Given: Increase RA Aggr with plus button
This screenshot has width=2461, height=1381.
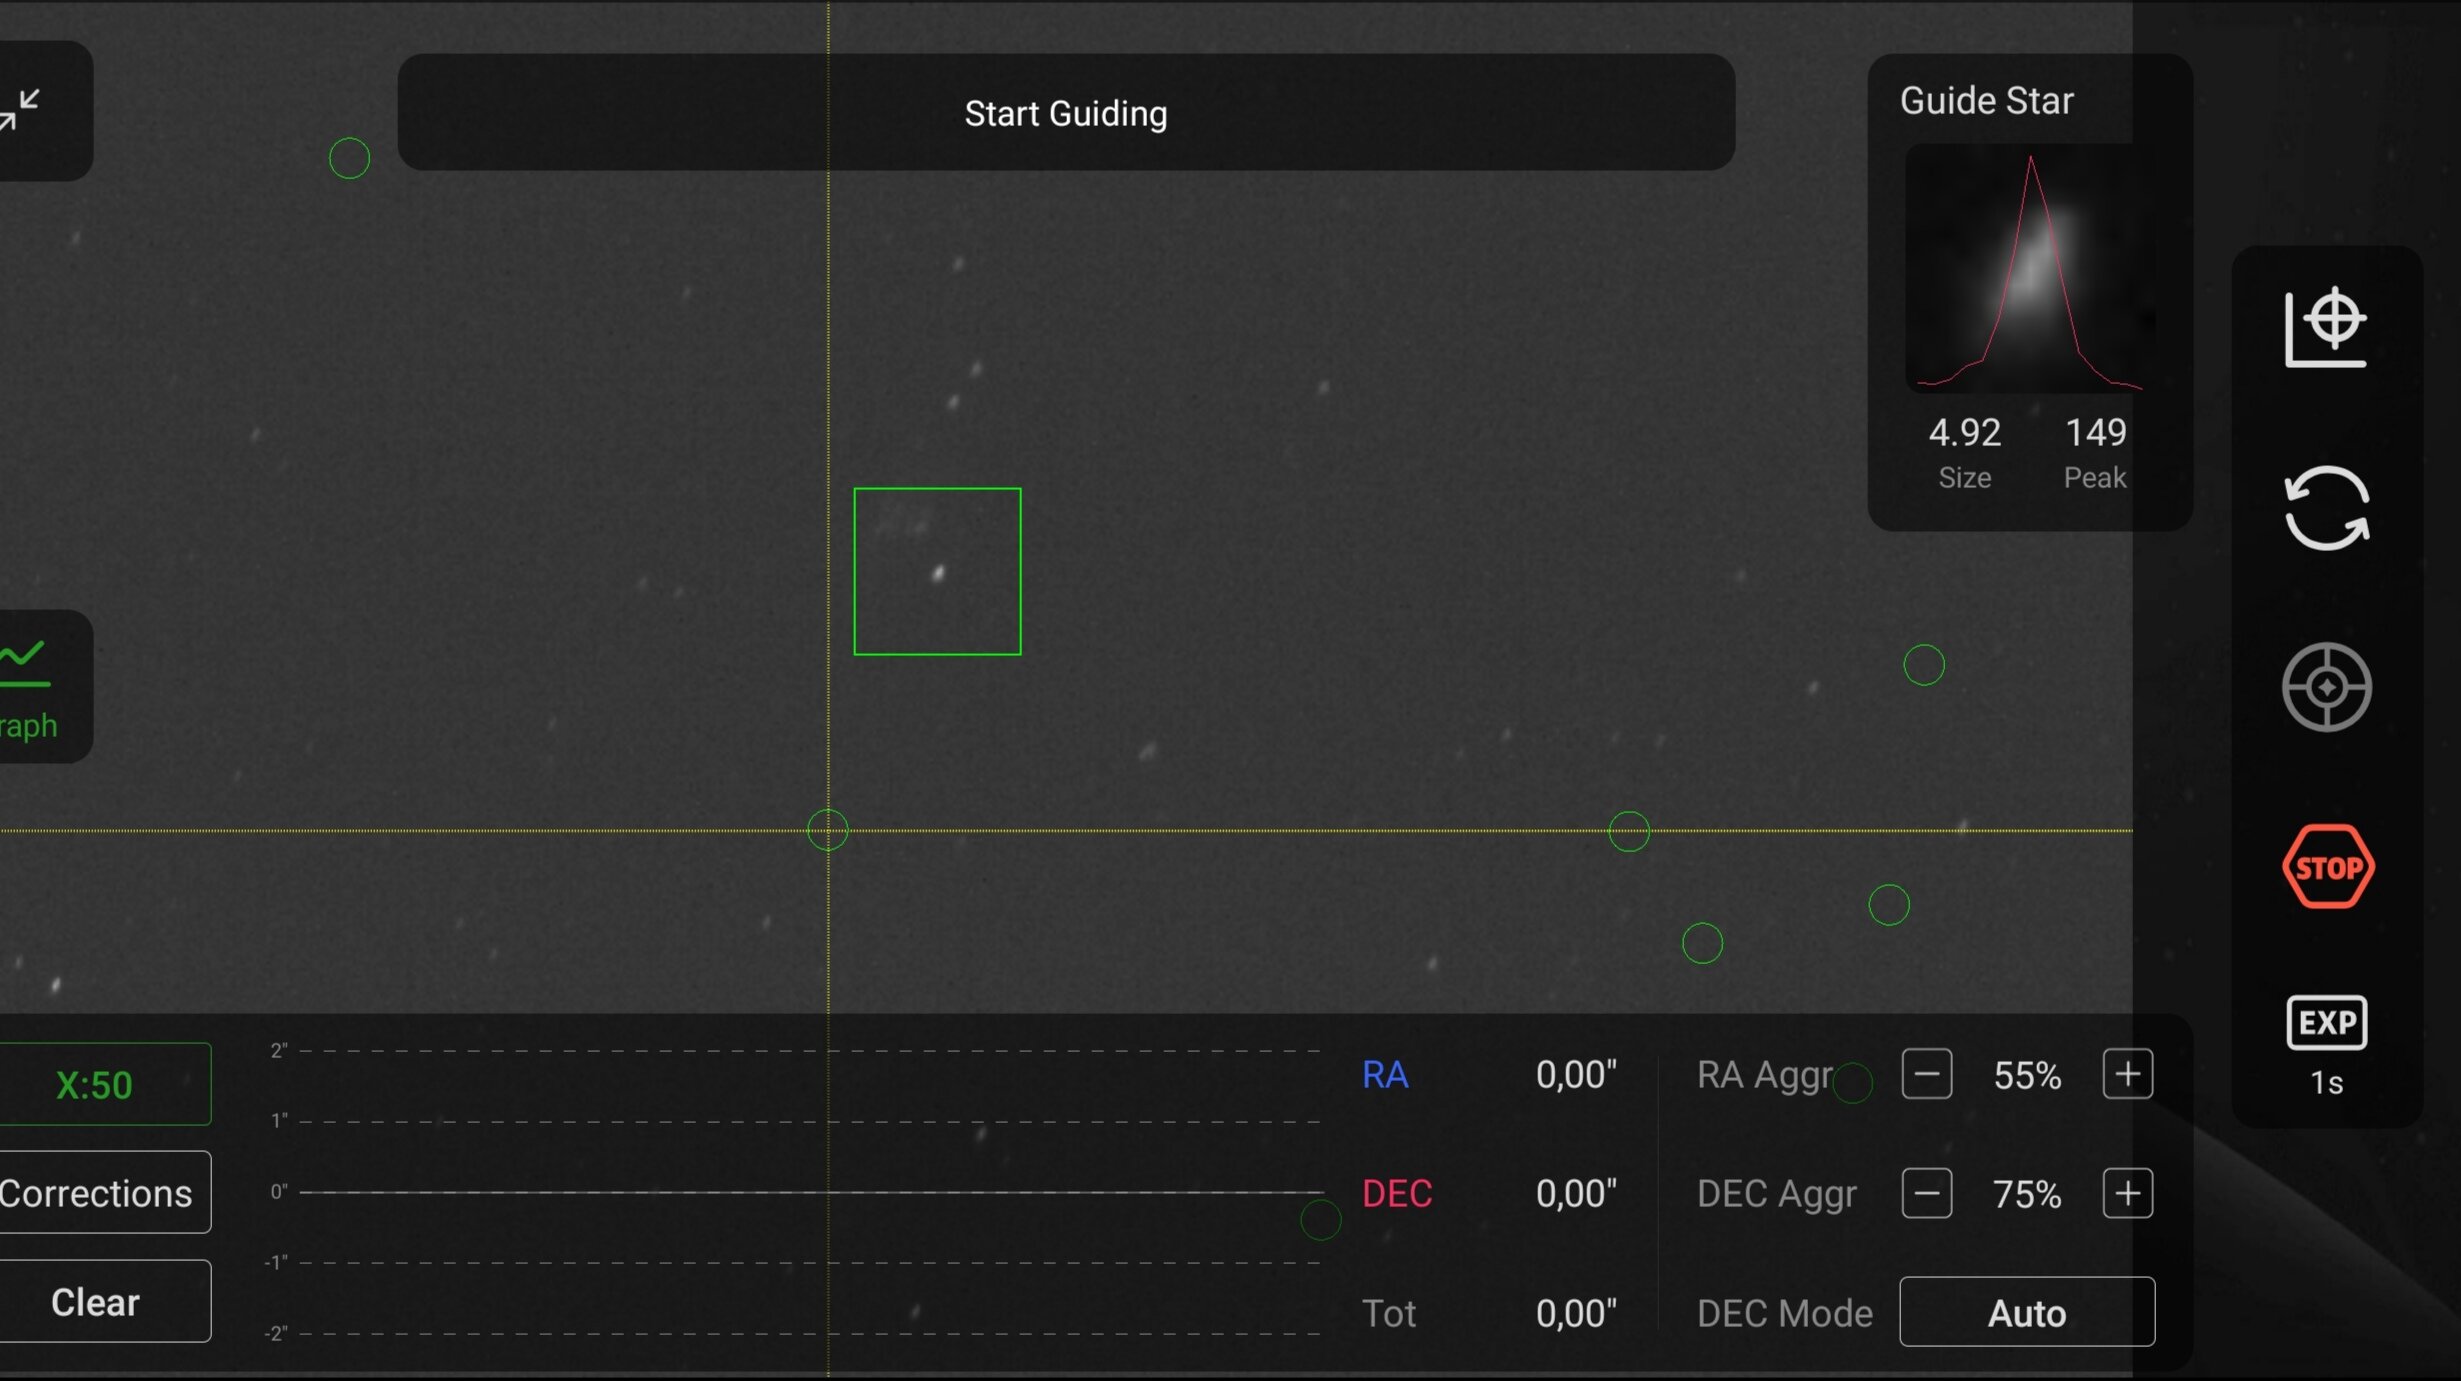Looking at the screenshot, I should (2127, 1075).
